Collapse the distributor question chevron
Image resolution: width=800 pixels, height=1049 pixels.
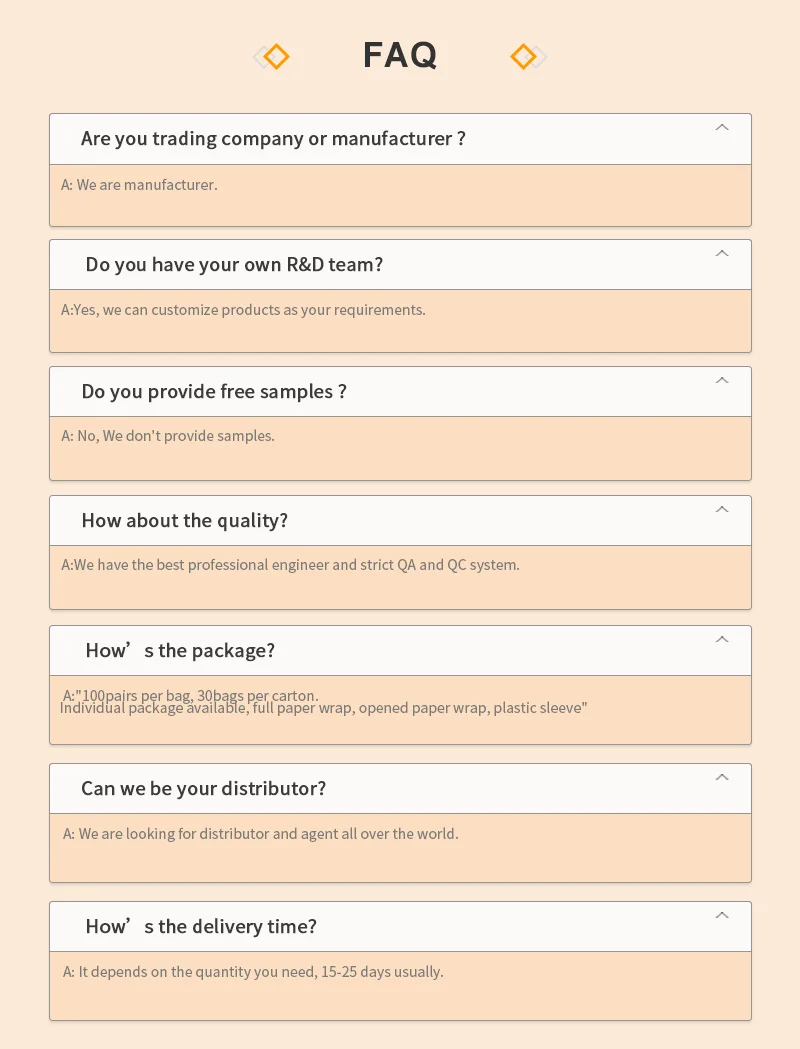point(722,778)
